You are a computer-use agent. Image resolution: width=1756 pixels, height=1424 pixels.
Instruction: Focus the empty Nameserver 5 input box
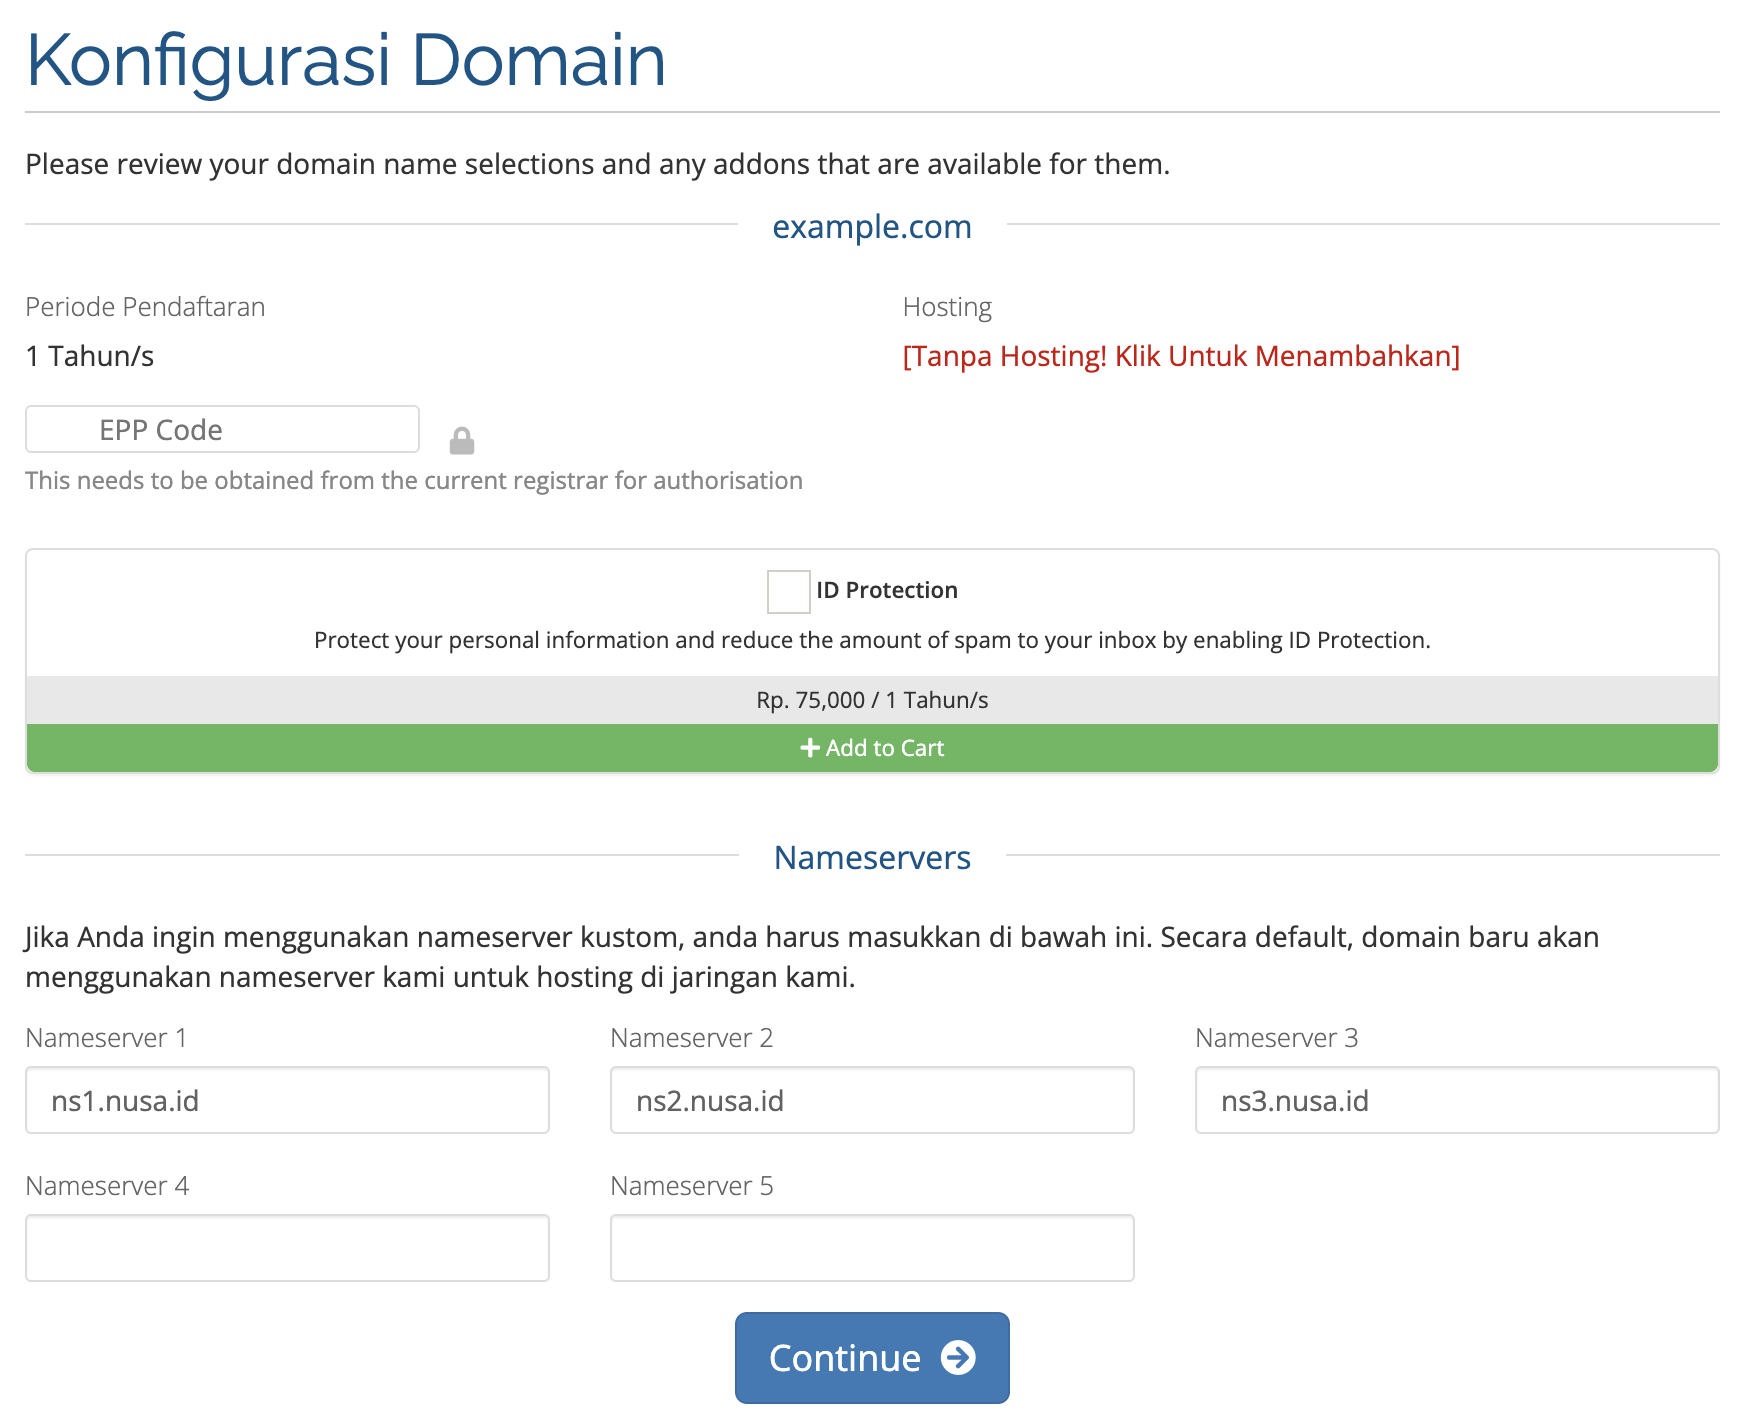[872, 1248]
